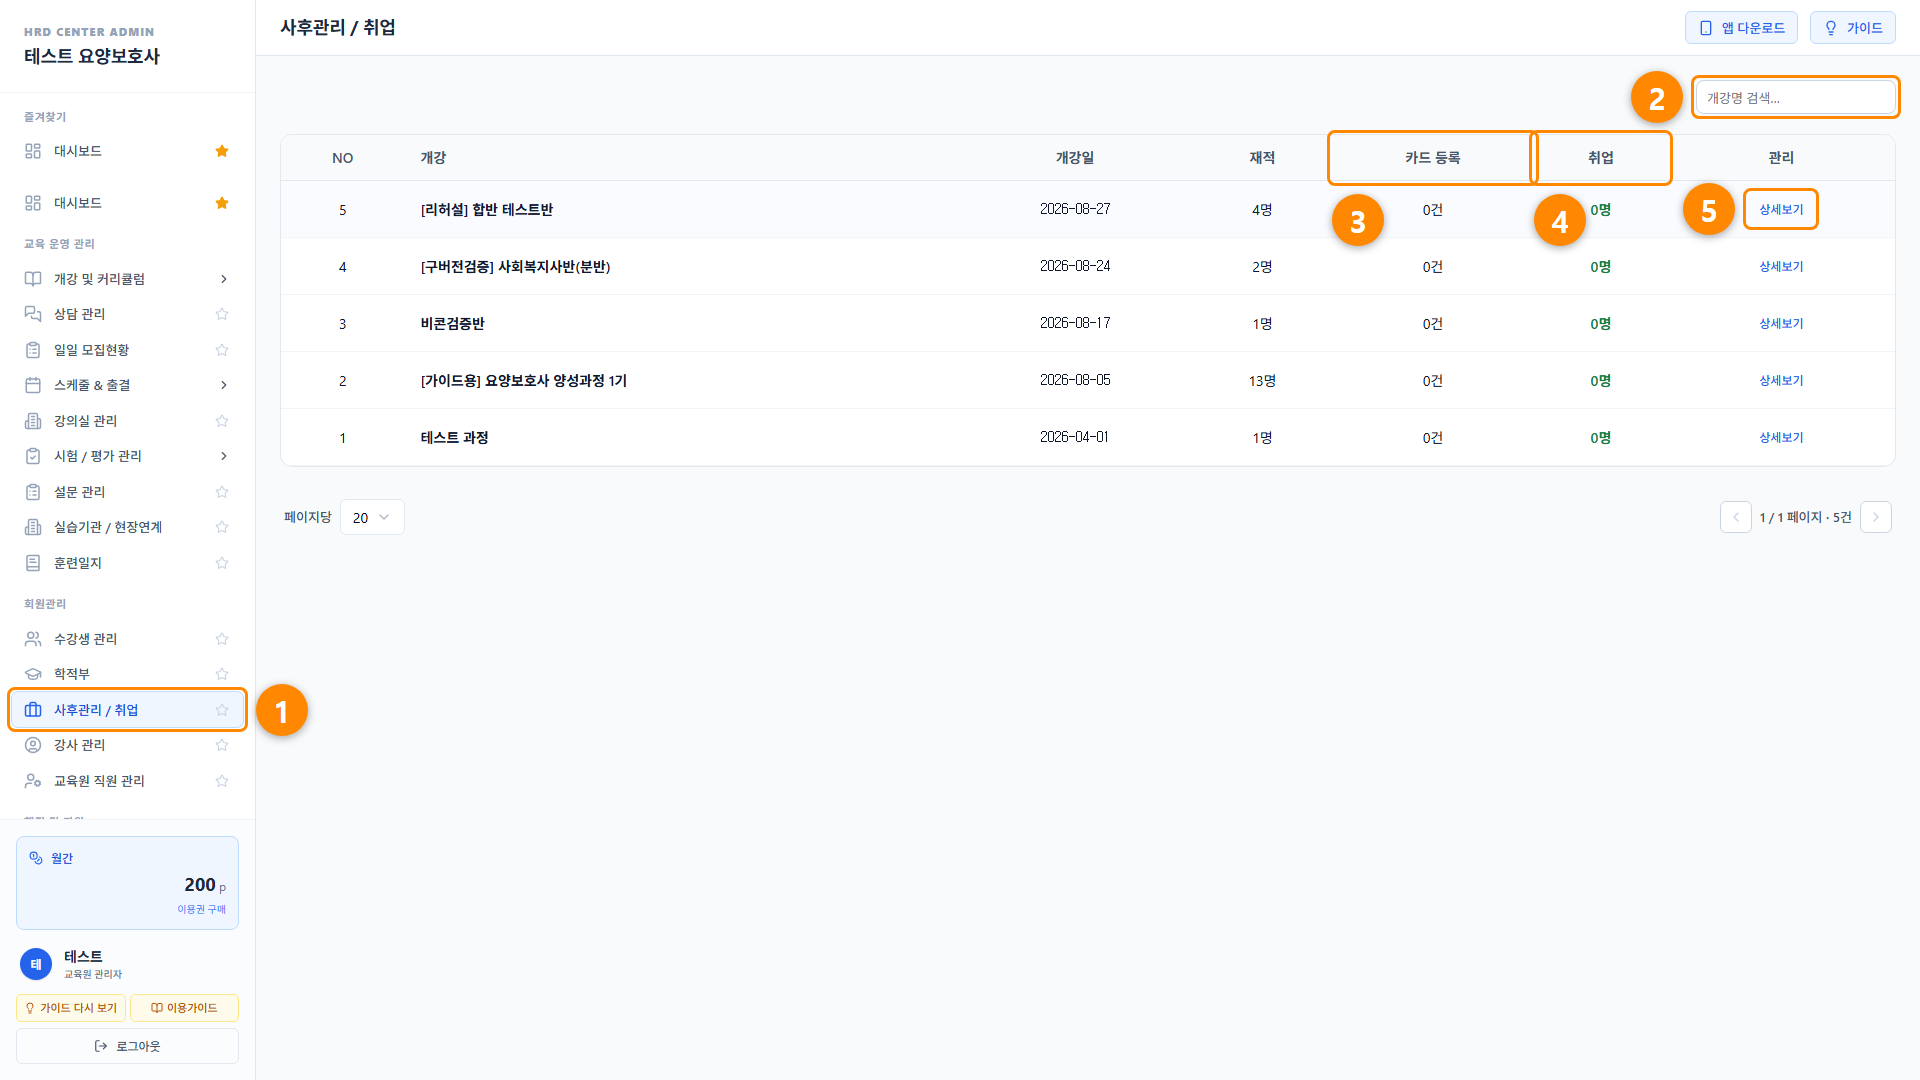Focus the 개강명 검색 input field
1920x1080 pixels.
click(x=1796, y=97)
